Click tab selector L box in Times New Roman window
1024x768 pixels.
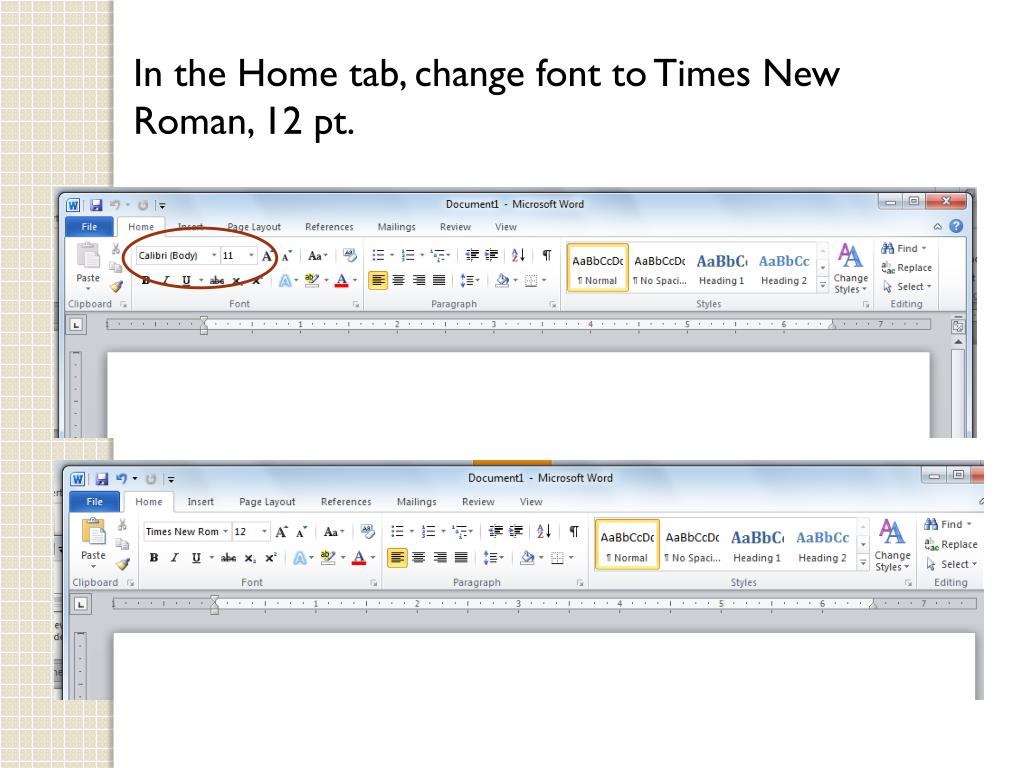80,604
